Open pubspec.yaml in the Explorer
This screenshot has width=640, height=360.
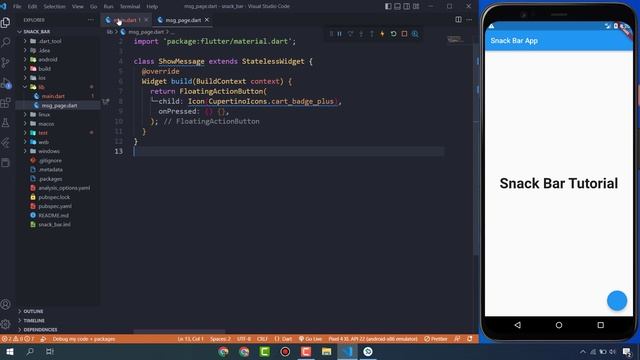click(x=55, y=206)
